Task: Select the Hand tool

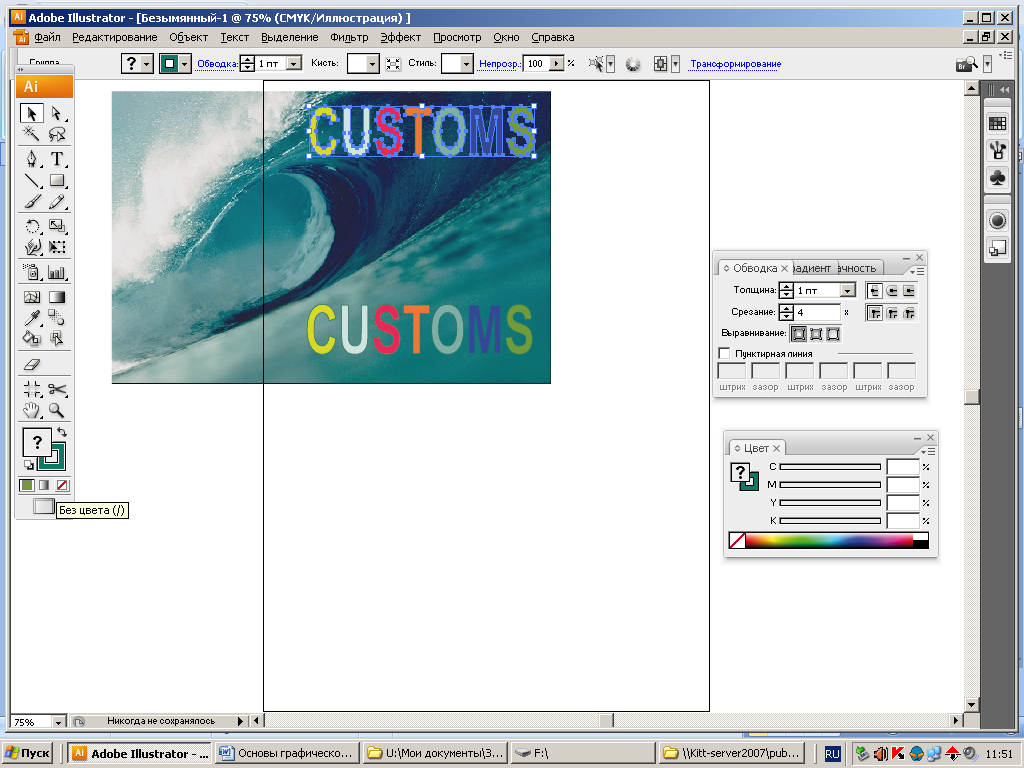Action: coord(31,410)
